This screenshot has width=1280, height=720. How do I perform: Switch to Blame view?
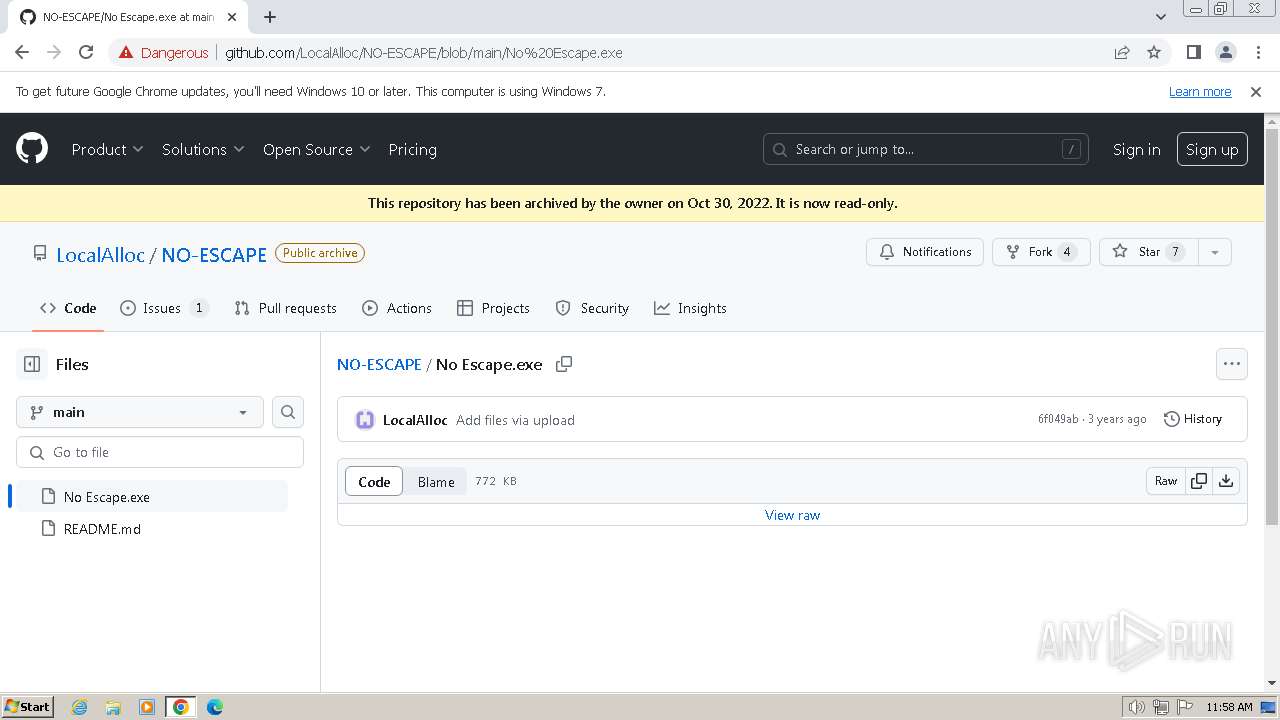point(436,481)
